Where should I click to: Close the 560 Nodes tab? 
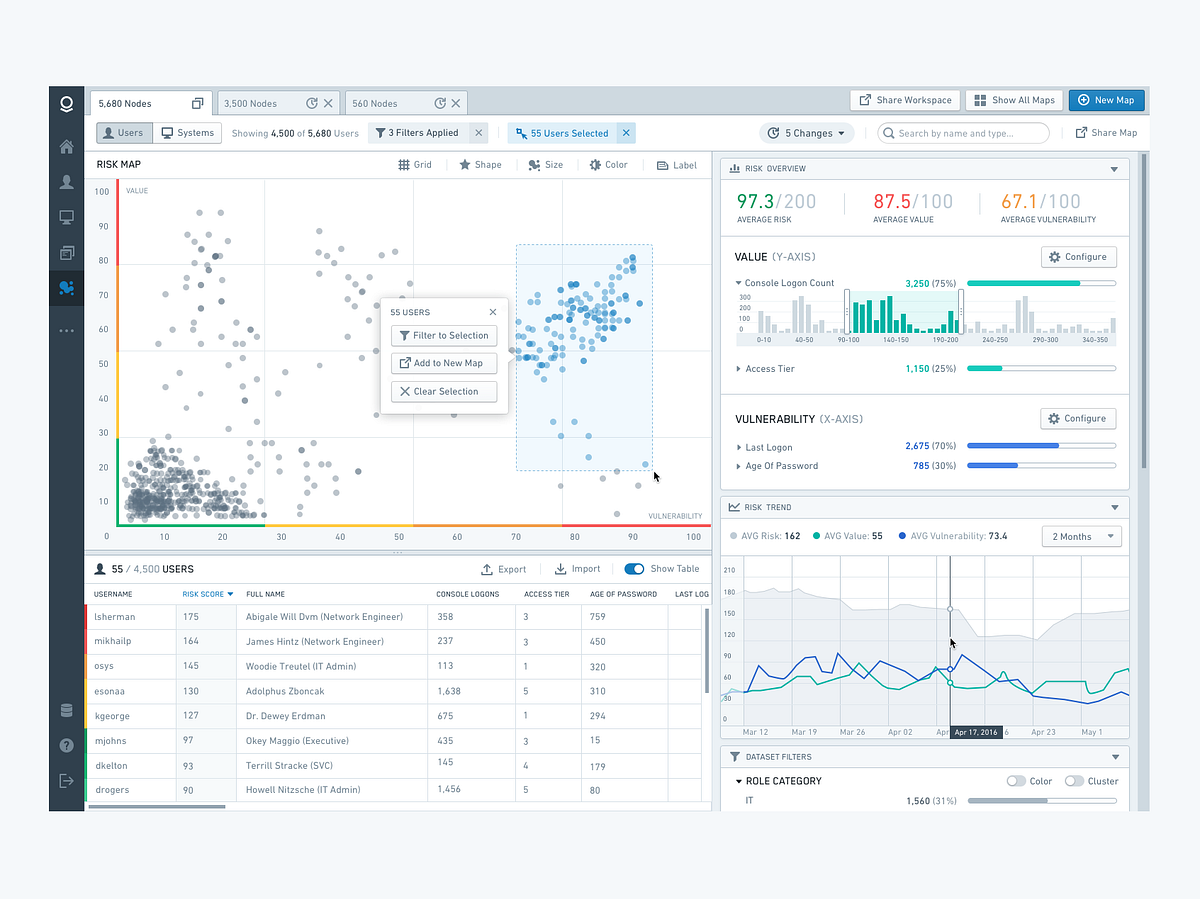pos(457,103)
